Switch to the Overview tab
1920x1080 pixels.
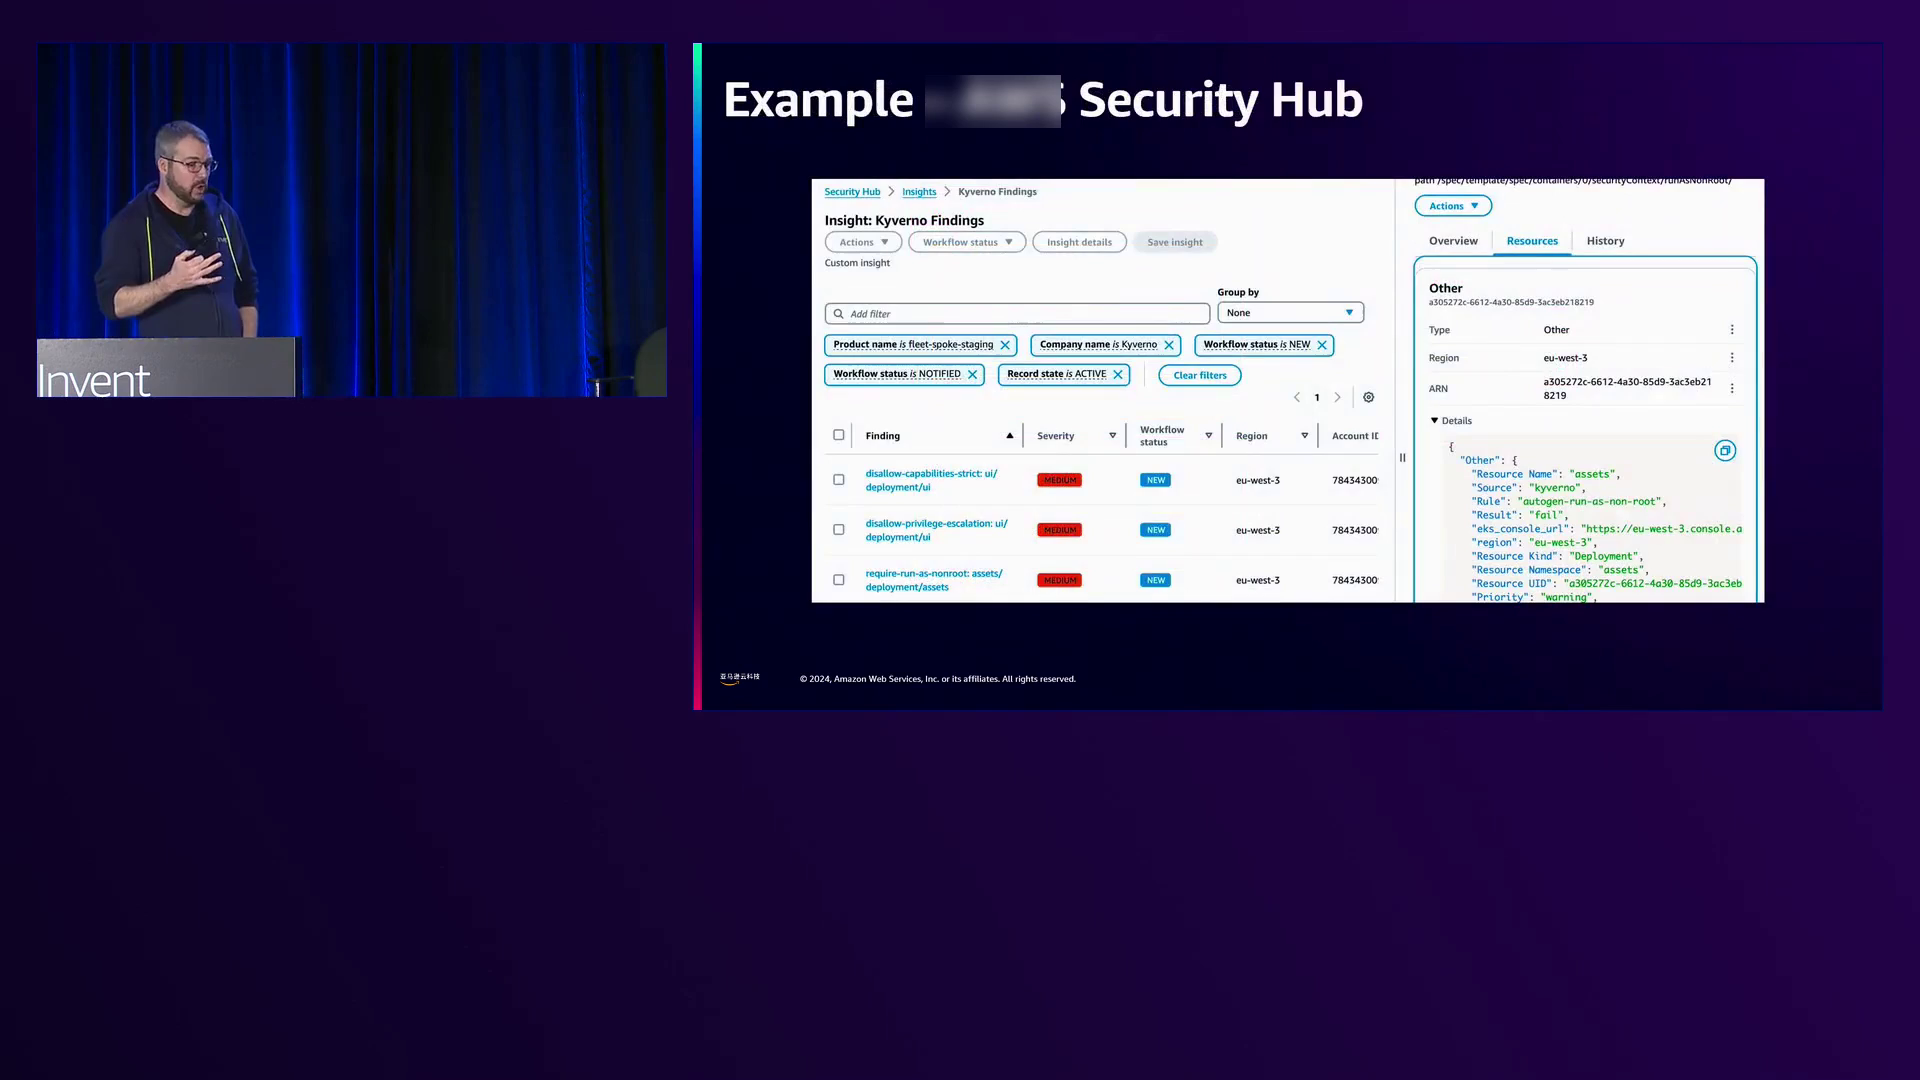1453,241
